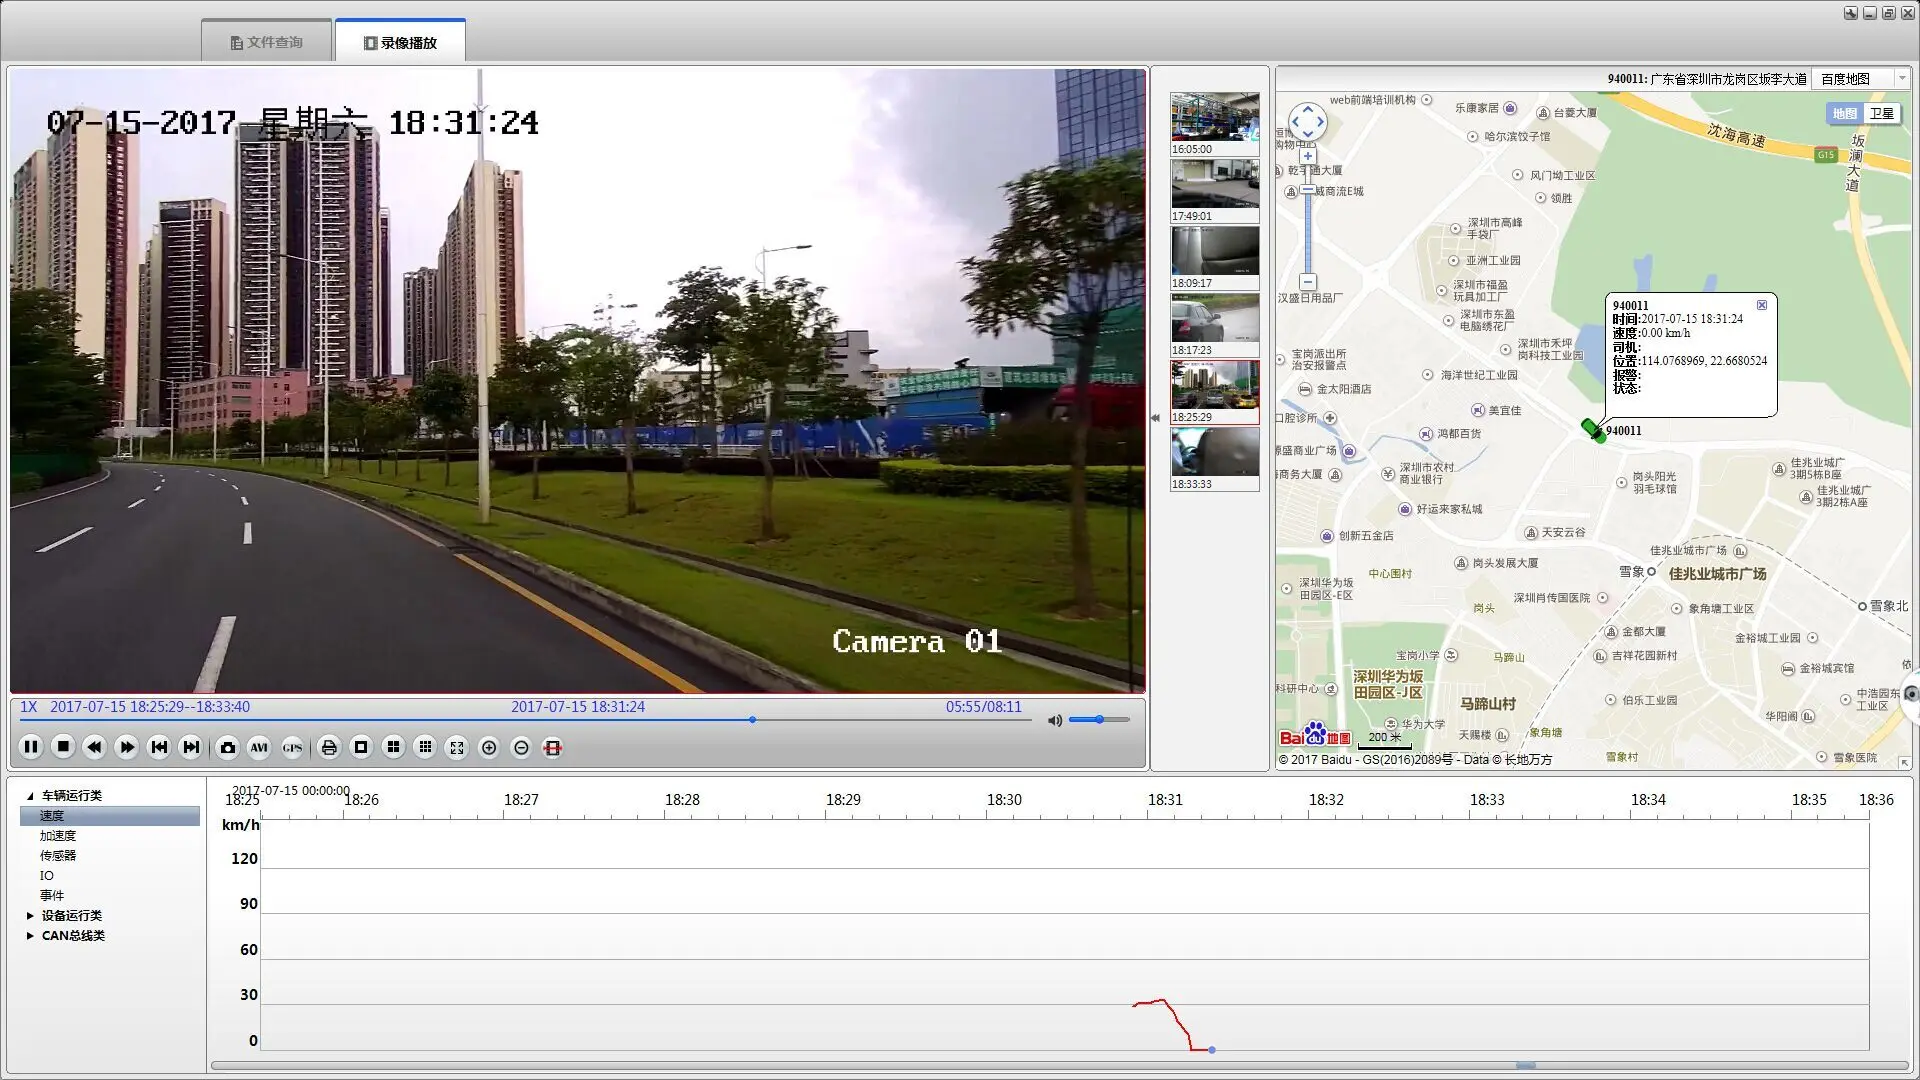This screenshot has width=1920, height=1080.
Task: Switch to the 文件查询 tab
Action: coord(266,43)
